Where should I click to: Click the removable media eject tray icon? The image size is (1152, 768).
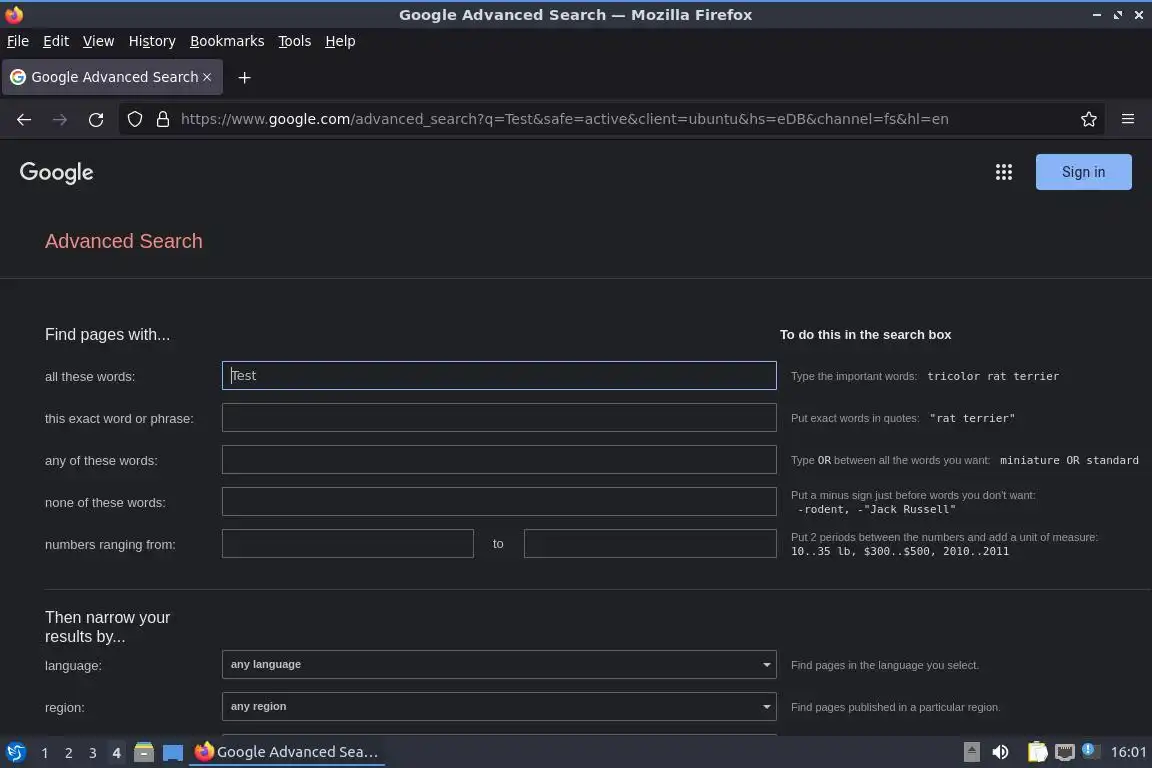[971, 752]
